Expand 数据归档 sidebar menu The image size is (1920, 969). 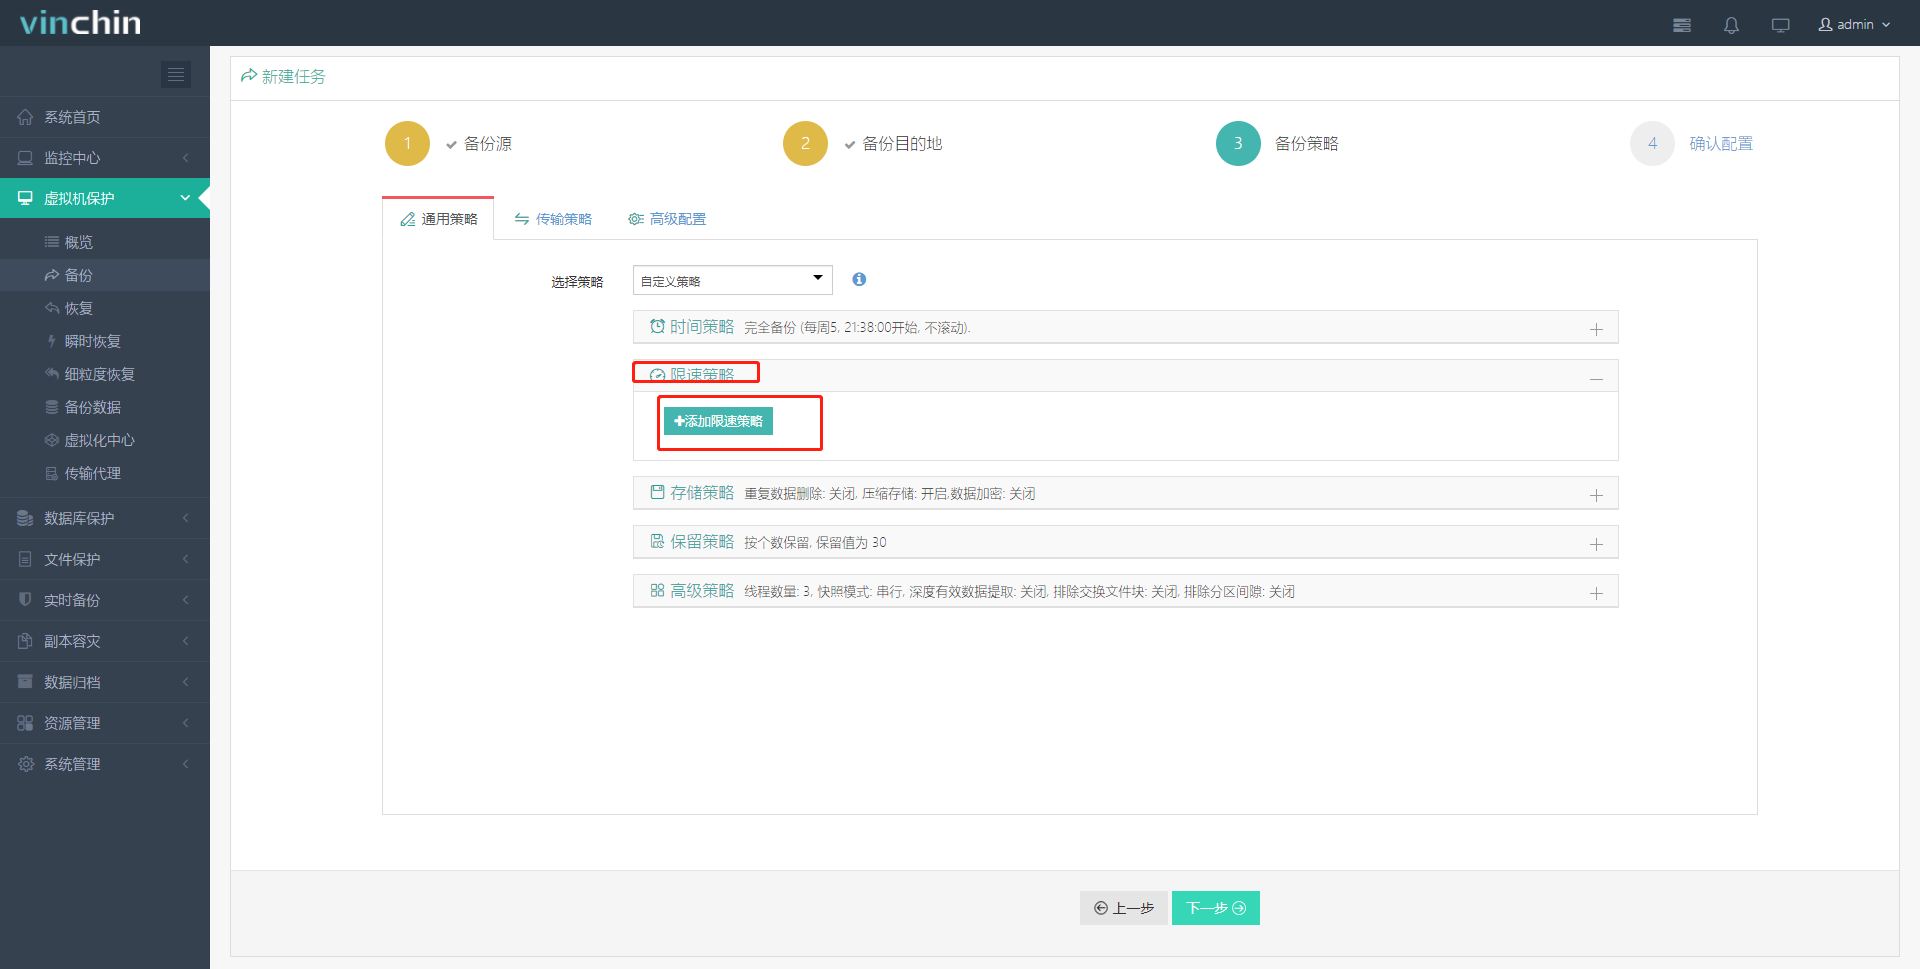click(105, 682)
